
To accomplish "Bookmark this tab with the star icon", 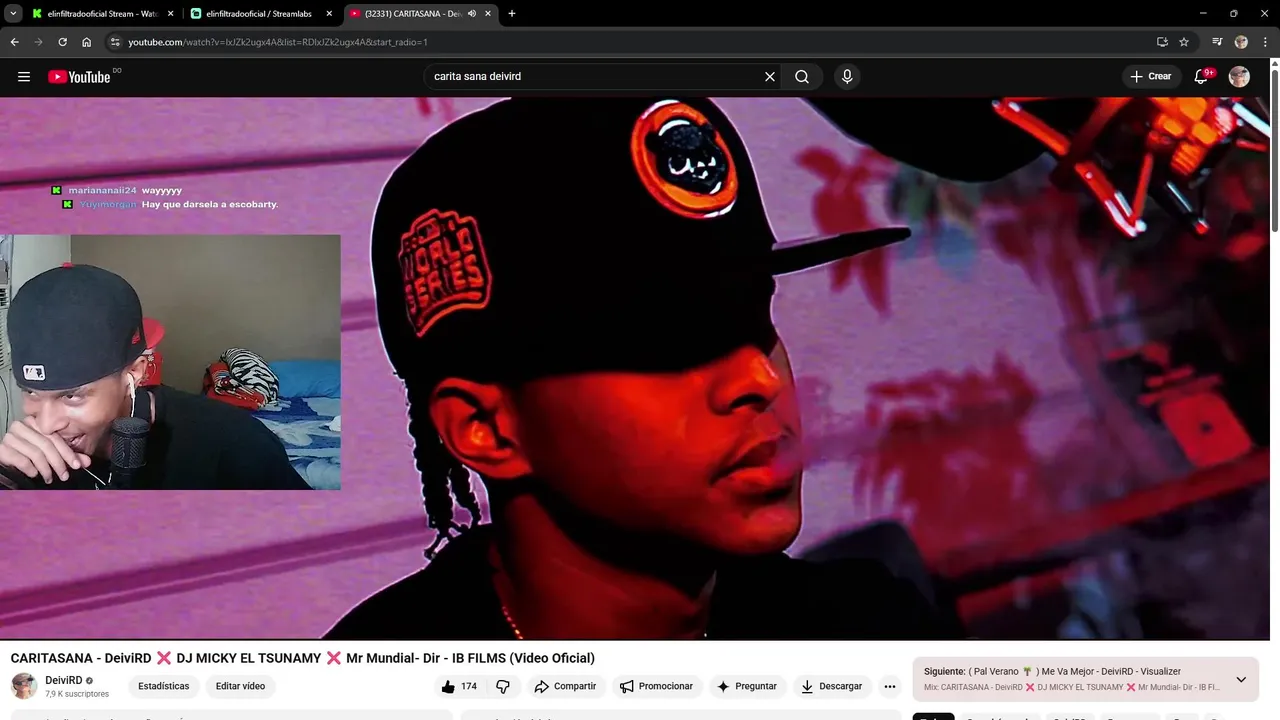I will [1184, 42].
